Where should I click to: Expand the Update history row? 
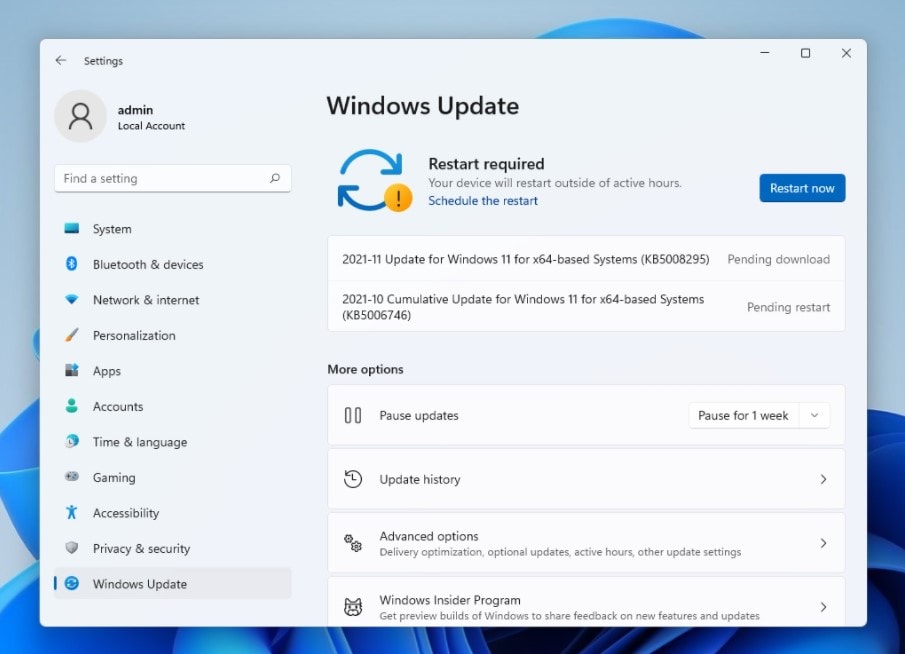click(x=586, y=478)
